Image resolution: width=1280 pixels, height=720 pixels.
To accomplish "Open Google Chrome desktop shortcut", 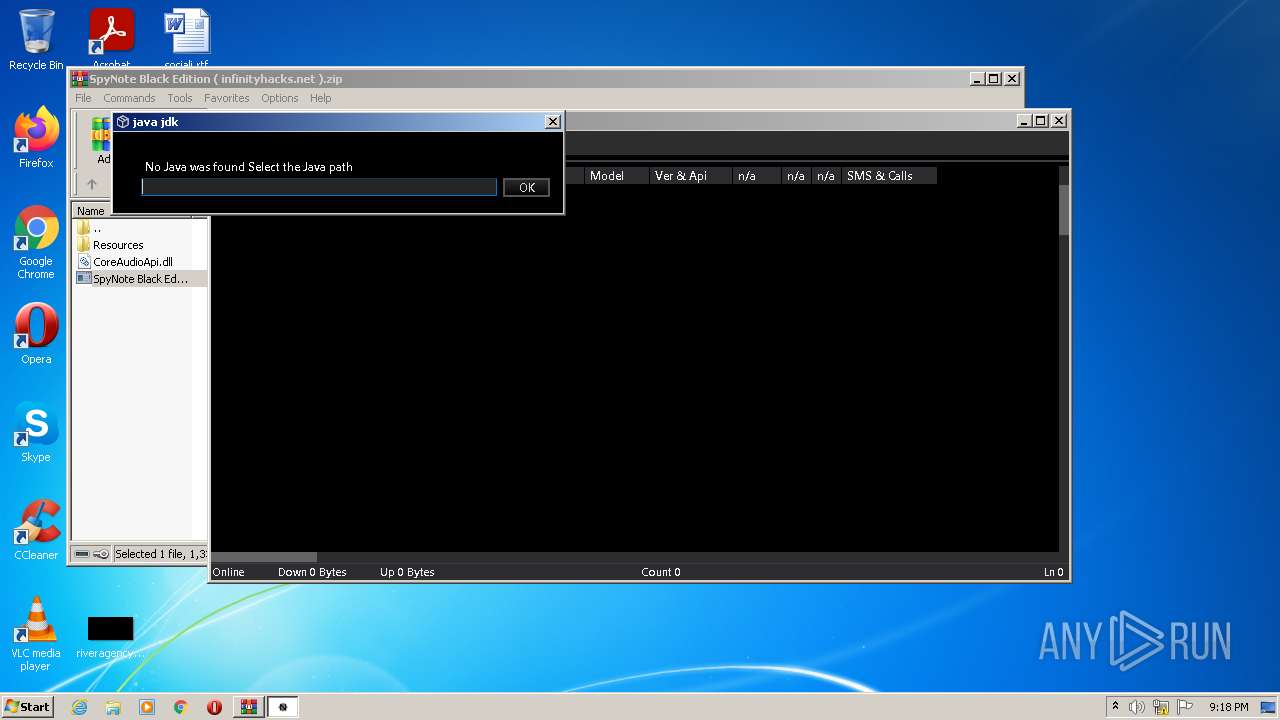I will pos(36,242).
